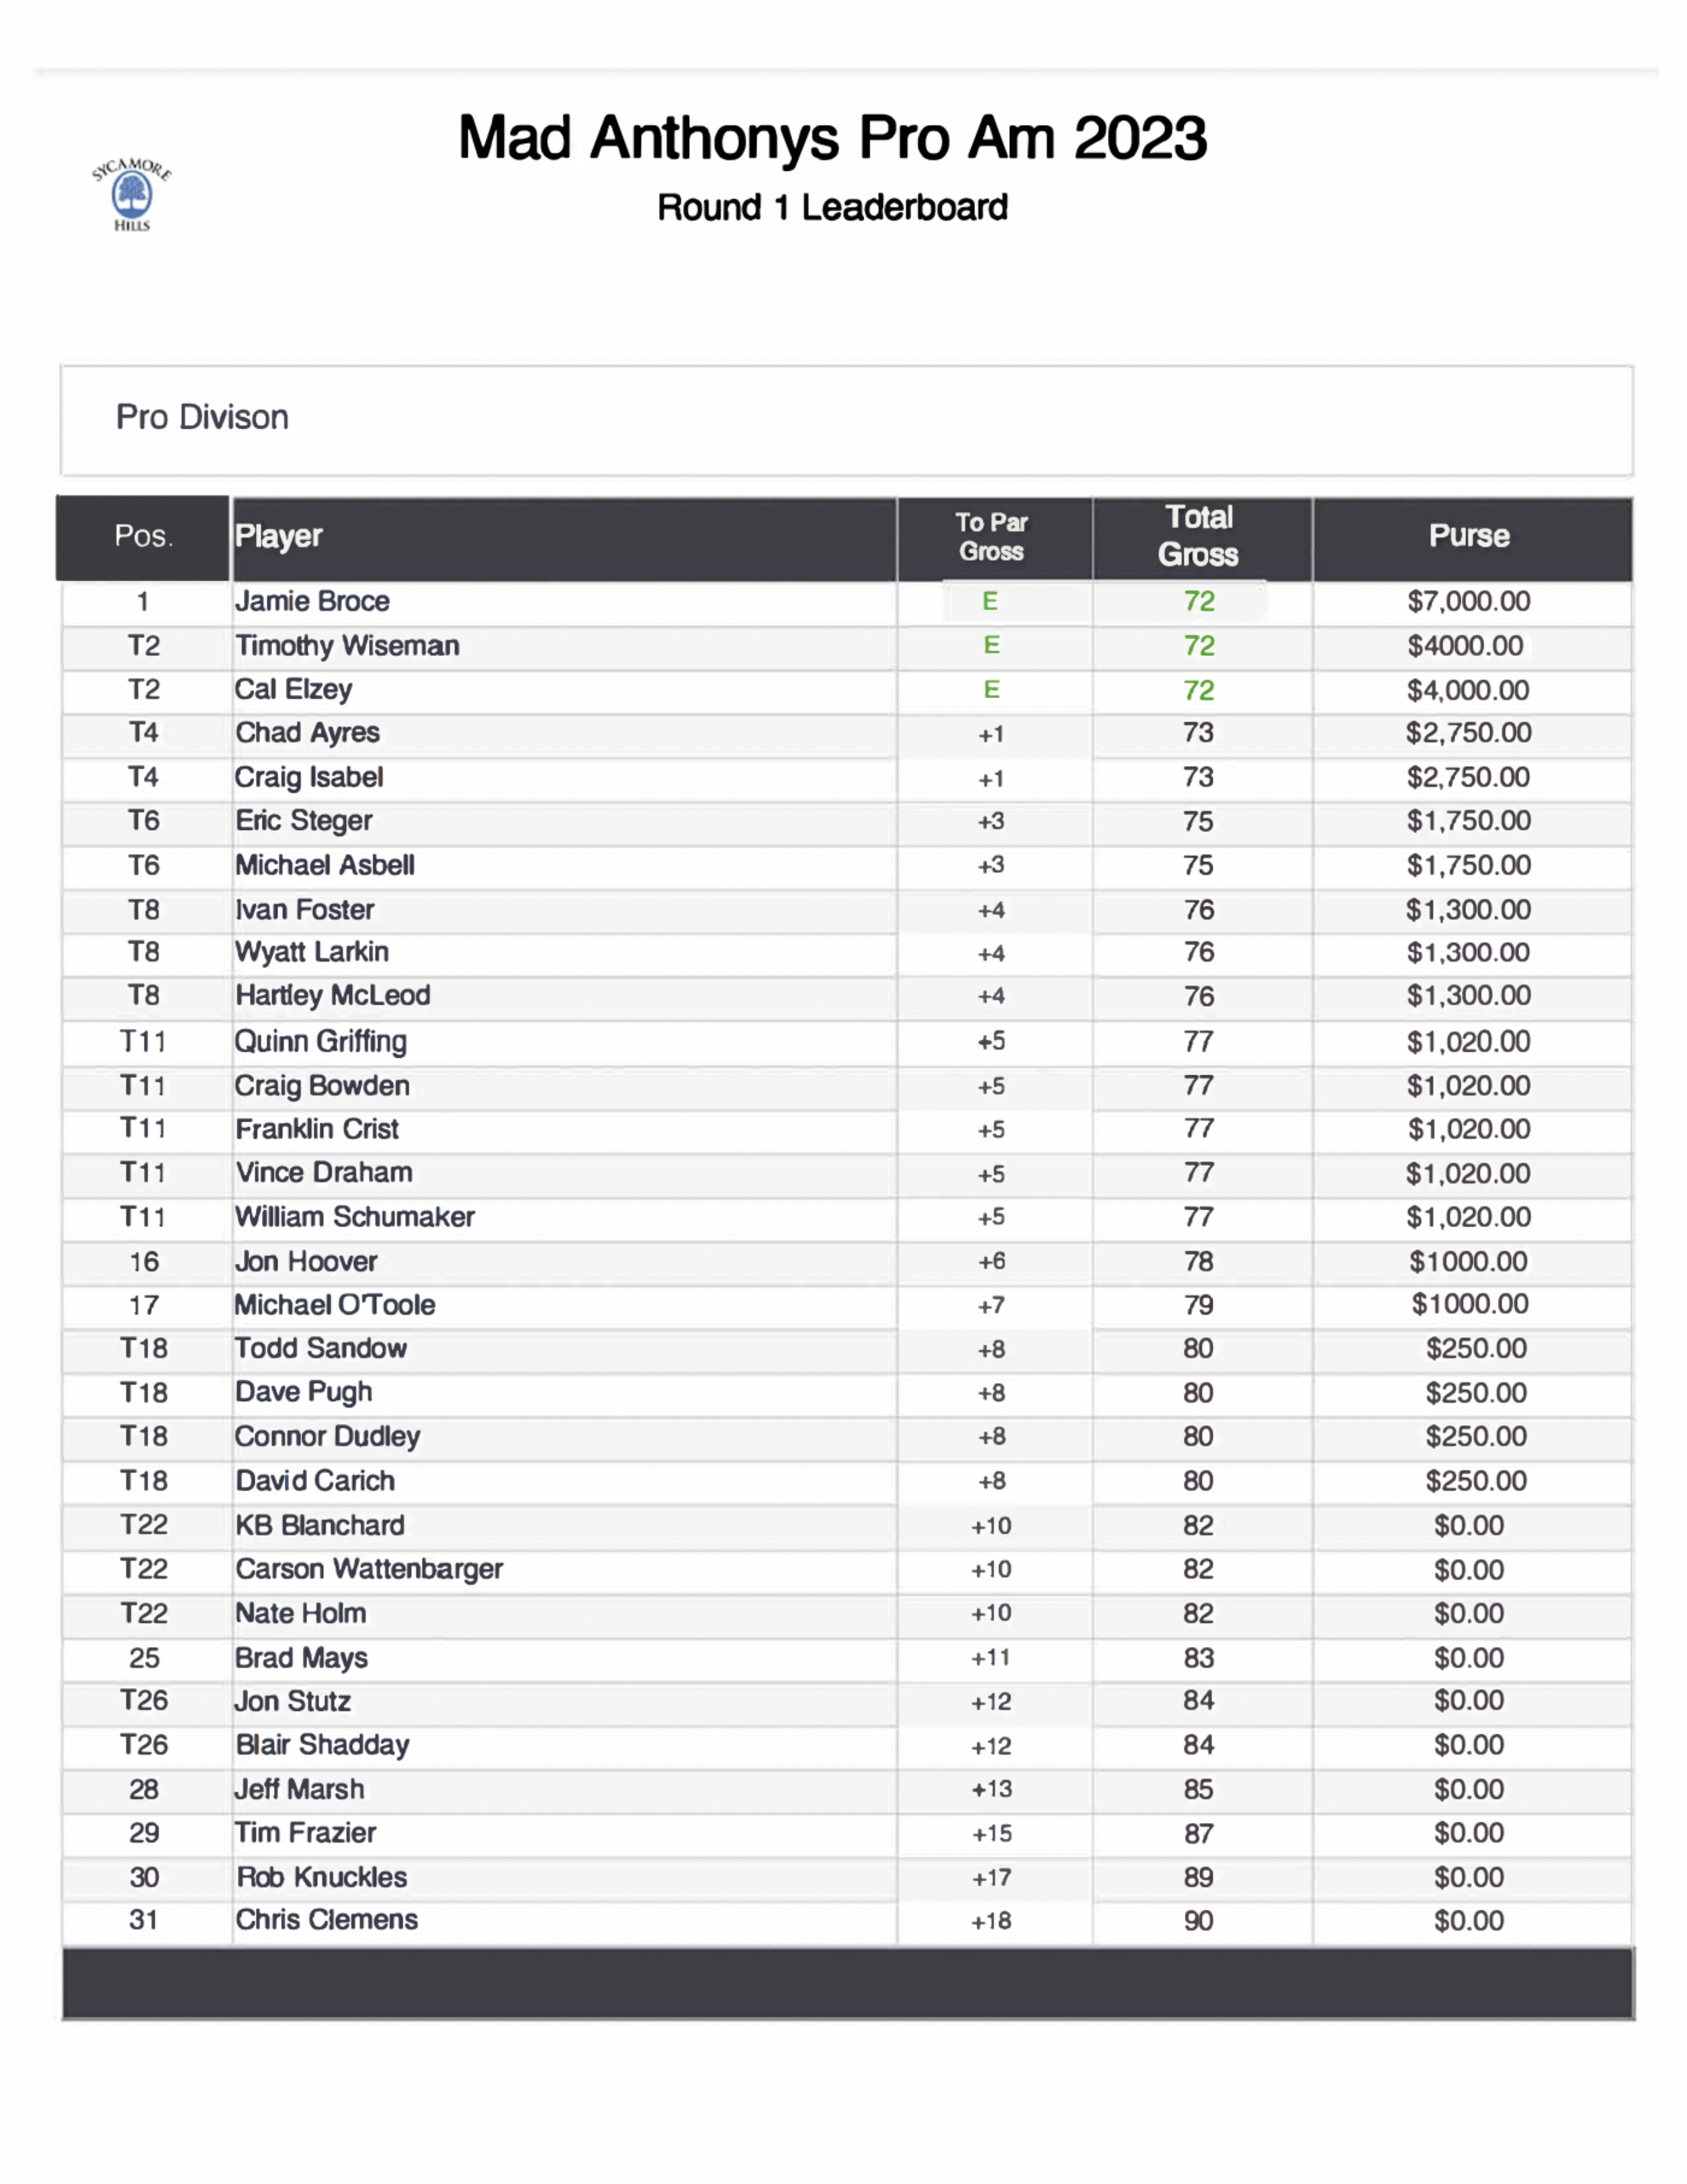Select player Jamie Broce
Viewport: 1687px width, 2184px height.
tap(312, 601)
